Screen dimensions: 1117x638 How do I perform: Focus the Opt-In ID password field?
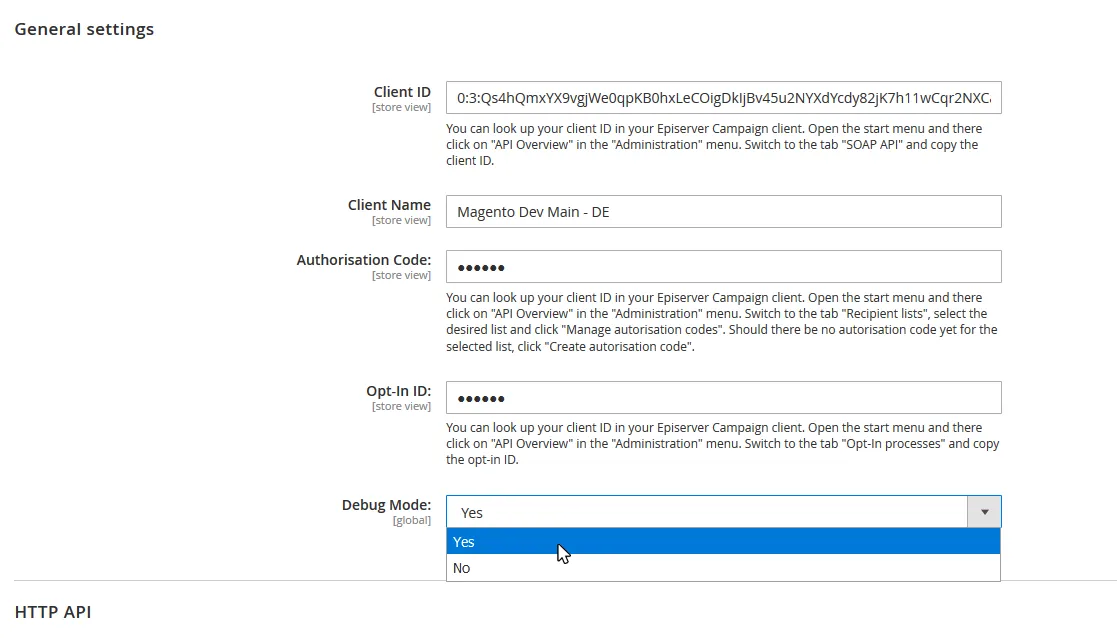coord(724,397)
